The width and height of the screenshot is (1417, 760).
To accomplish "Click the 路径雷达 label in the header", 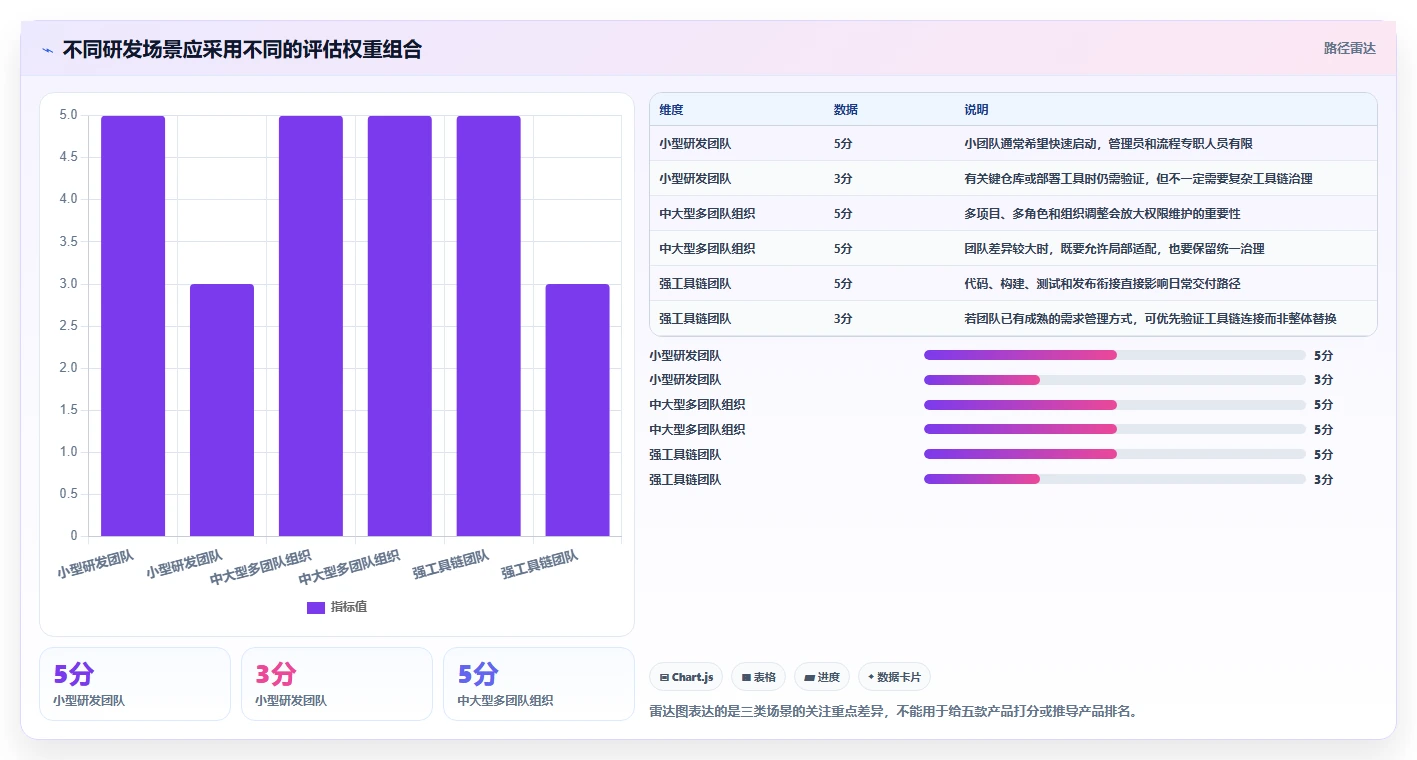I will tap(1350, 48).
